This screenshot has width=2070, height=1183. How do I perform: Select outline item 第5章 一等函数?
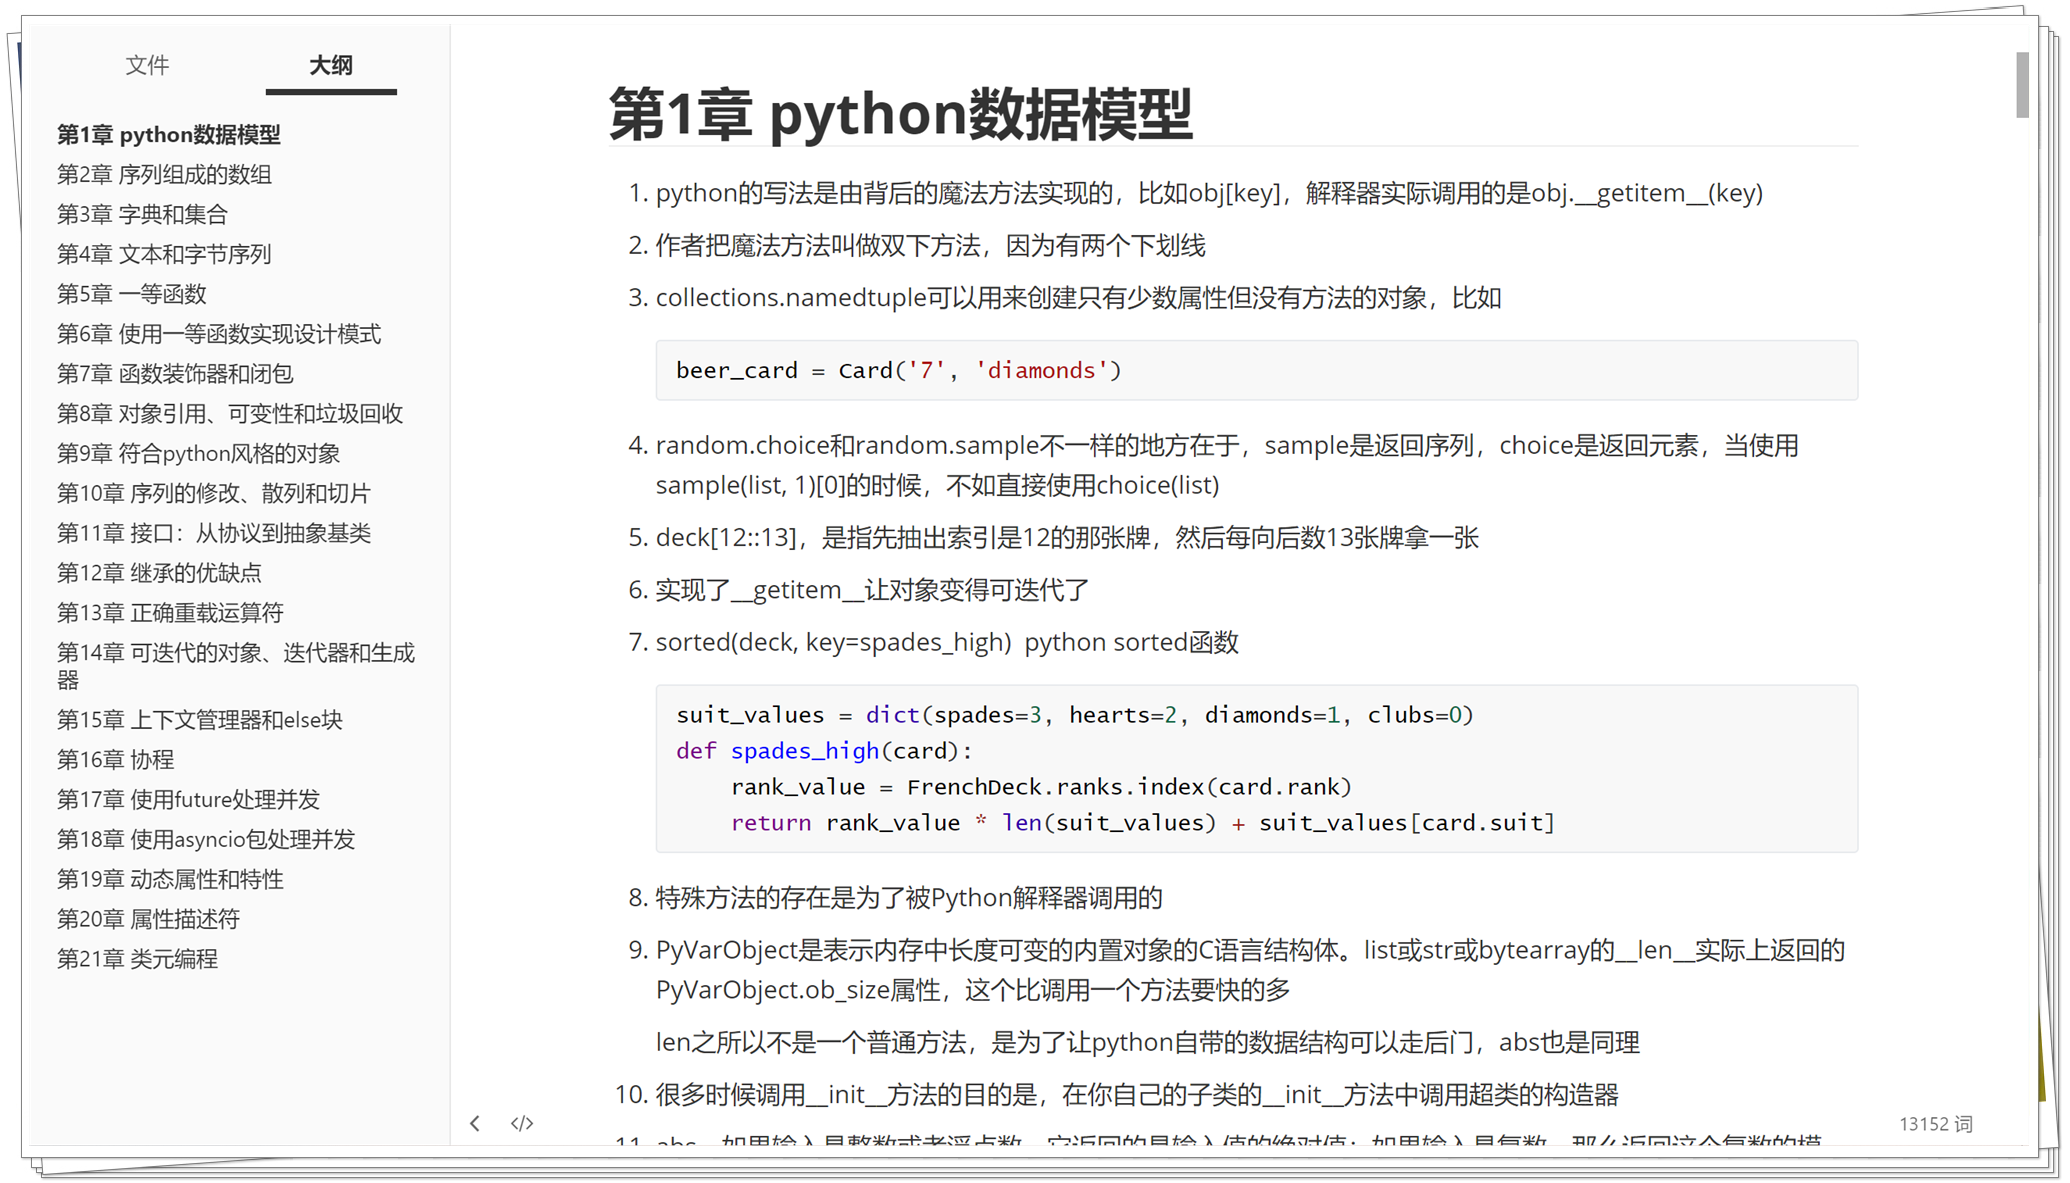[x=131, y=294]
